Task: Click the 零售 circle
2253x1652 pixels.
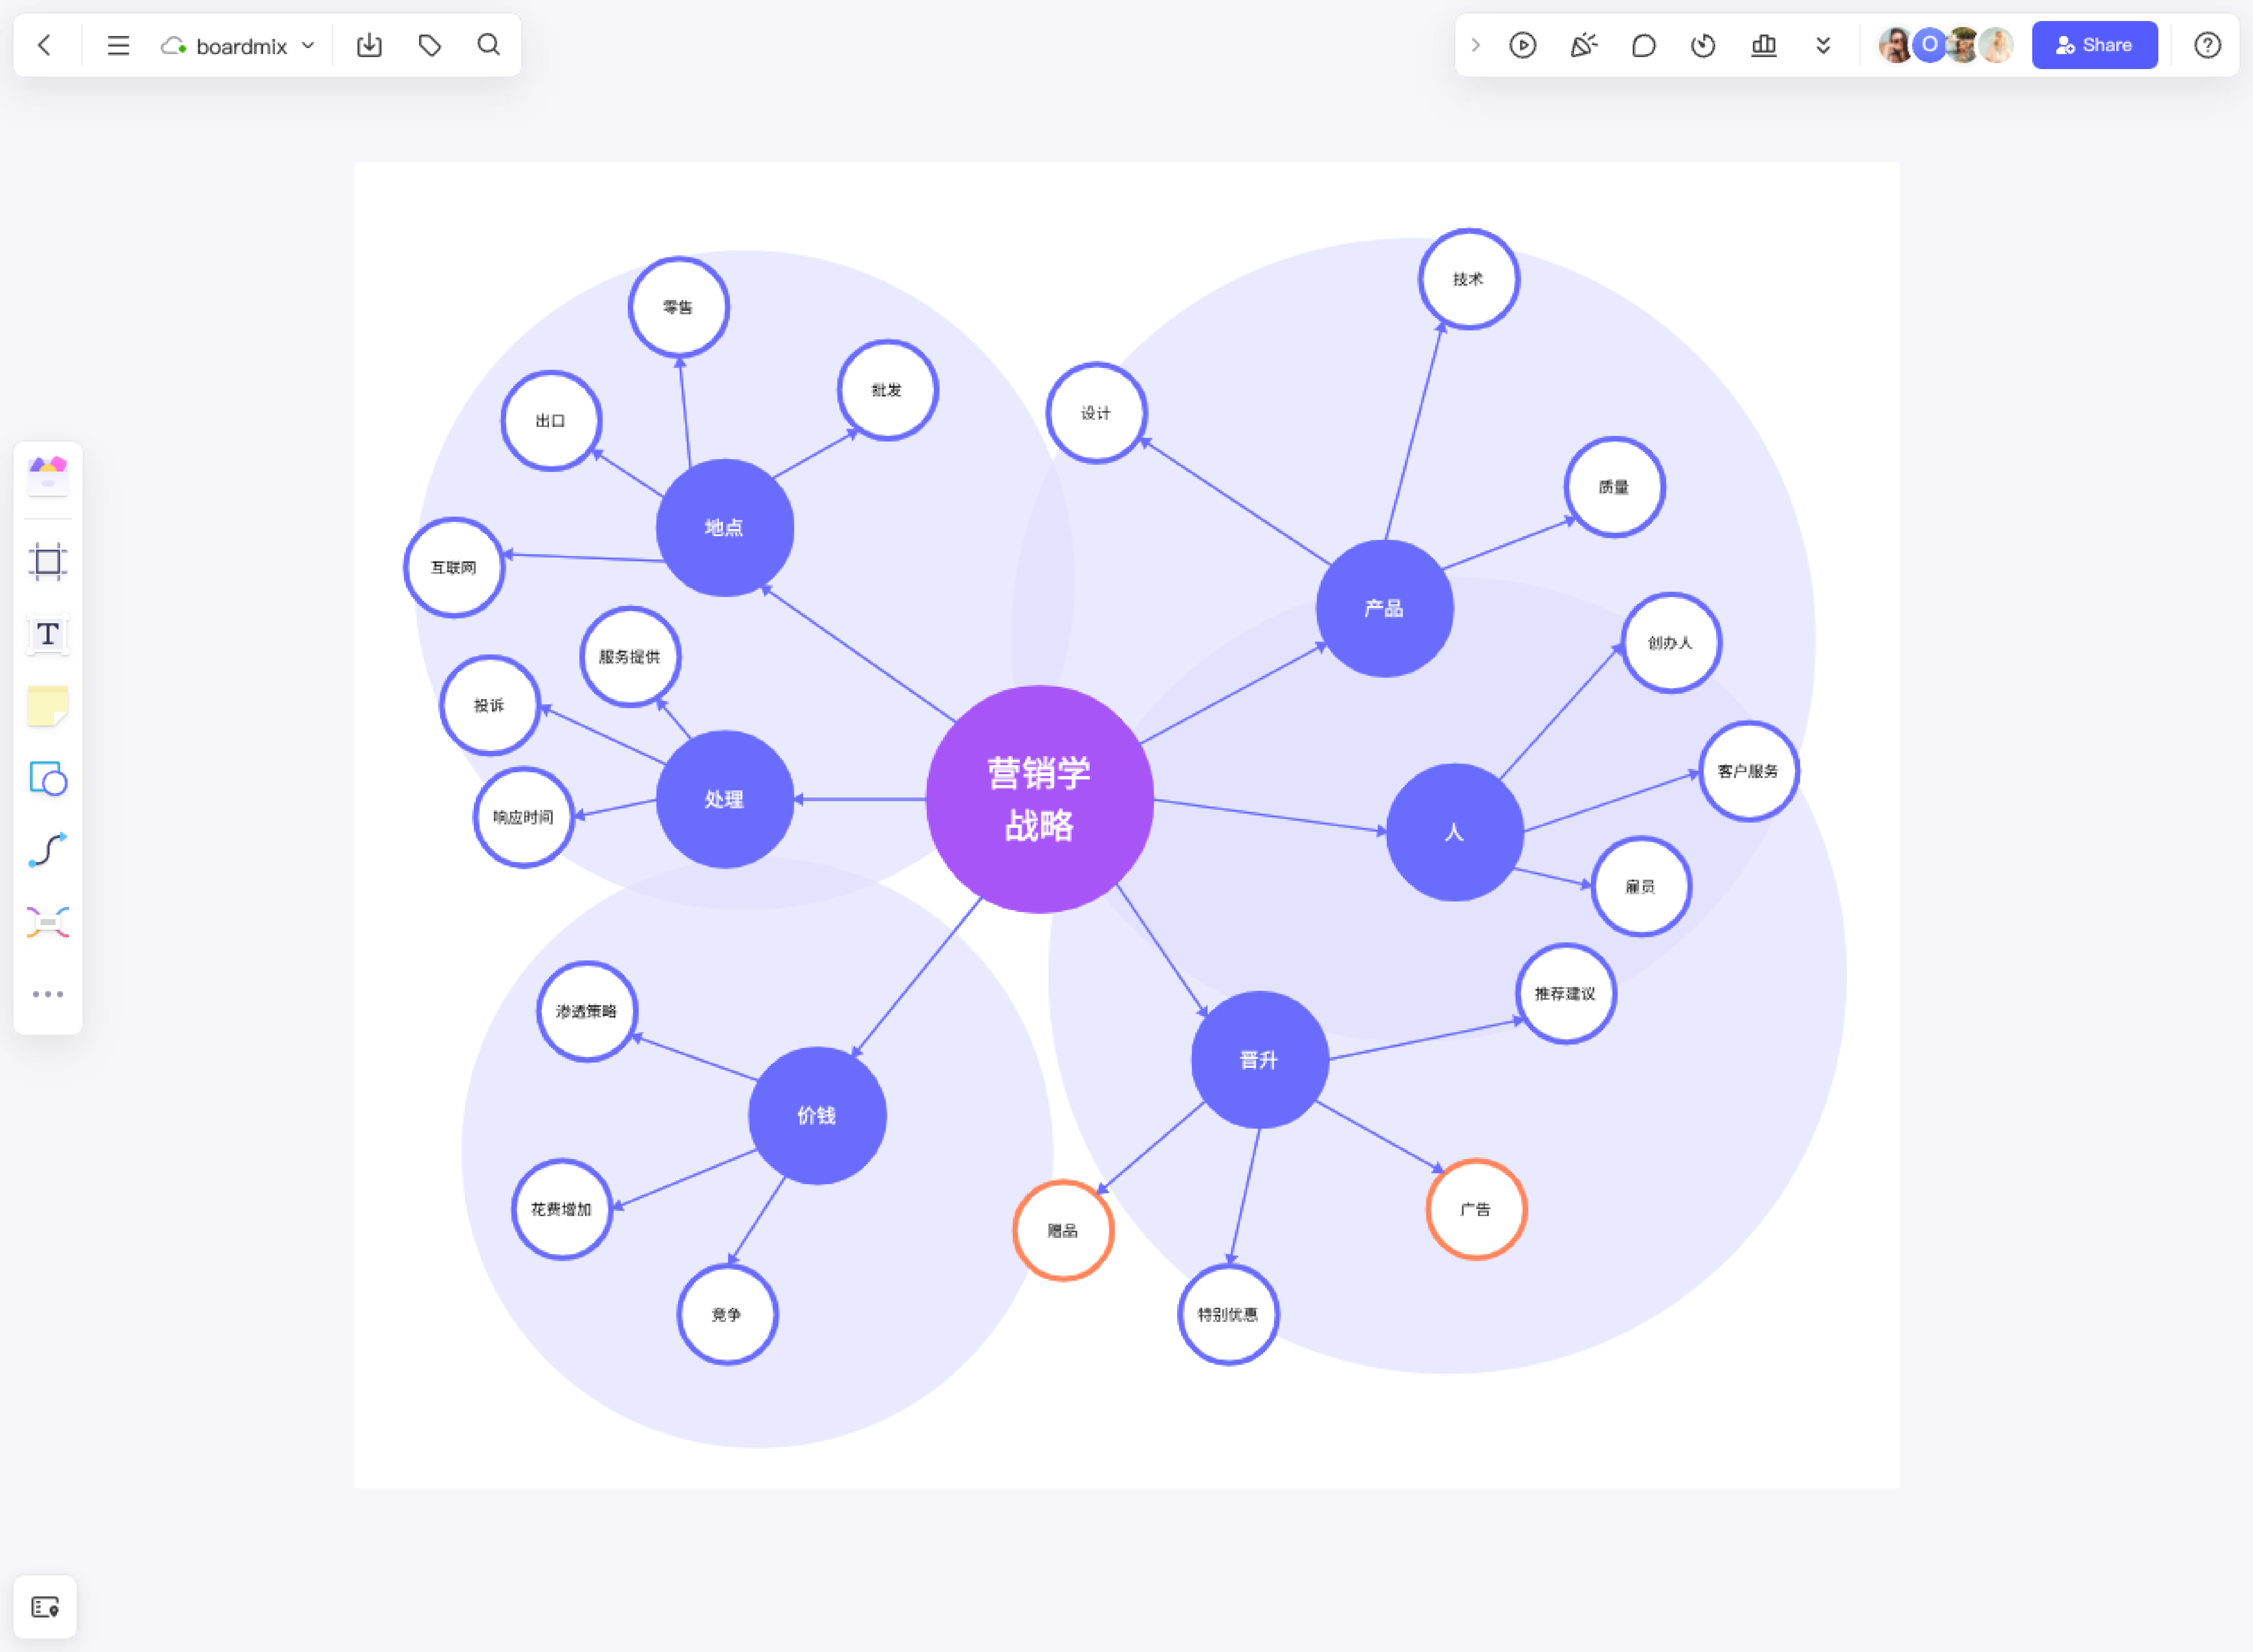Action: pos(678,307)
